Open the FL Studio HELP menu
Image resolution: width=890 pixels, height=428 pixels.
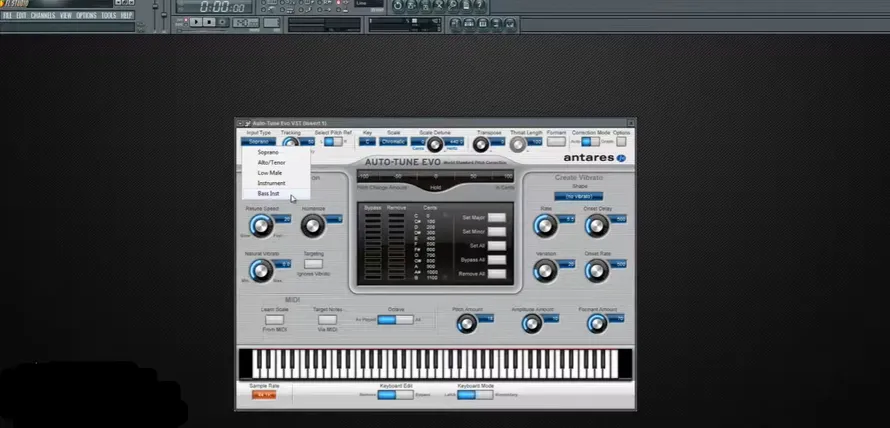[x=126, y=15]
